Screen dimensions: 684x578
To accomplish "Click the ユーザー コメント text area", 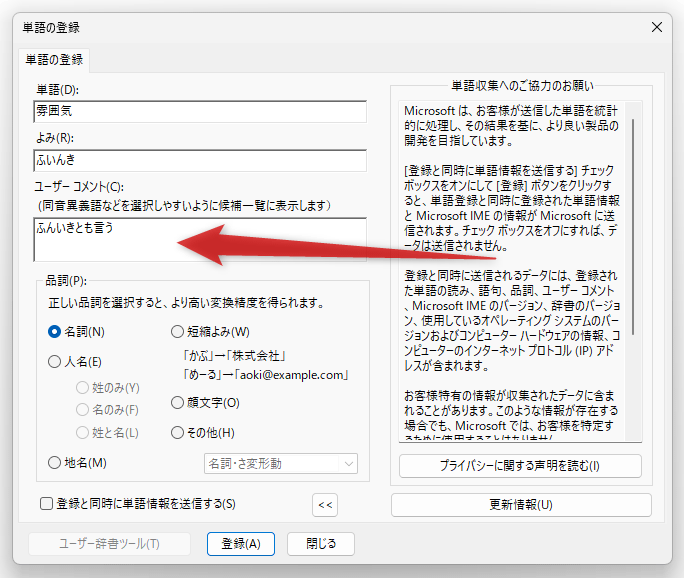I will coord(200,239).
